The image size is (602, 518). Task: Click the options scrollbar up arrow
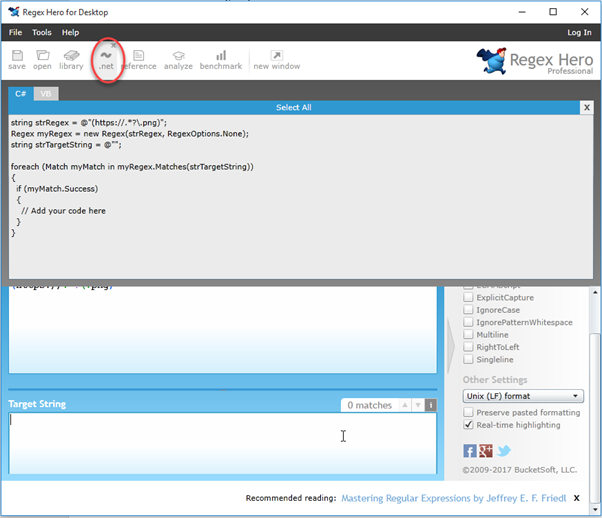point(595,292)
